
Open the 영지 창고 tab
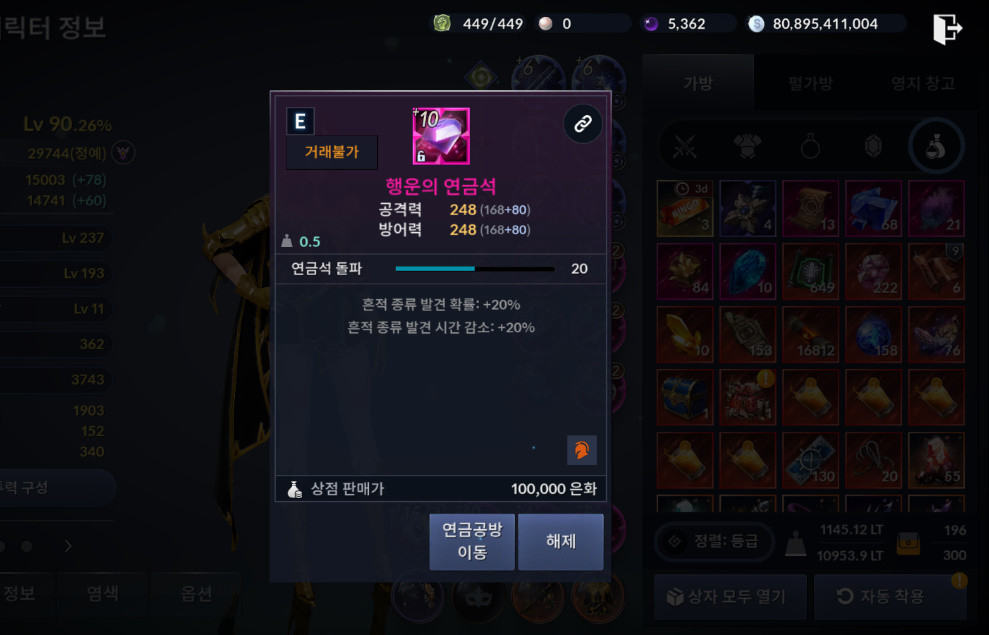pyautogui.click(x=923, y=83)
